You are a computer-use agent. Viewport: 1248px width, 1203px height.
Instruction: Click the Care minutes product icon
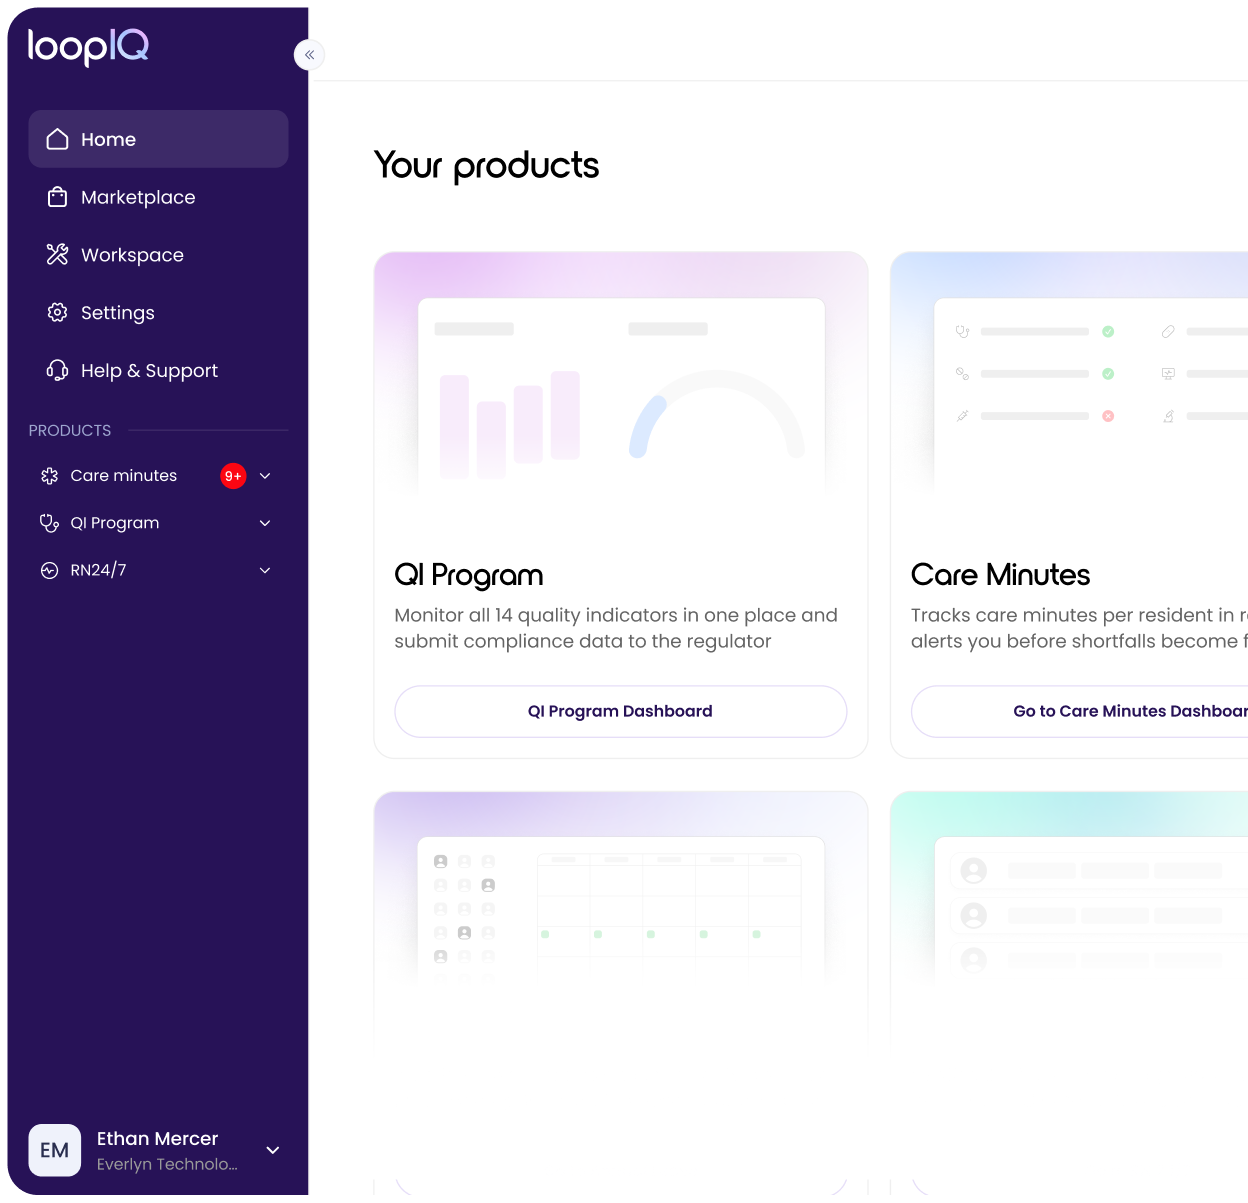click(x=50, y=476)
